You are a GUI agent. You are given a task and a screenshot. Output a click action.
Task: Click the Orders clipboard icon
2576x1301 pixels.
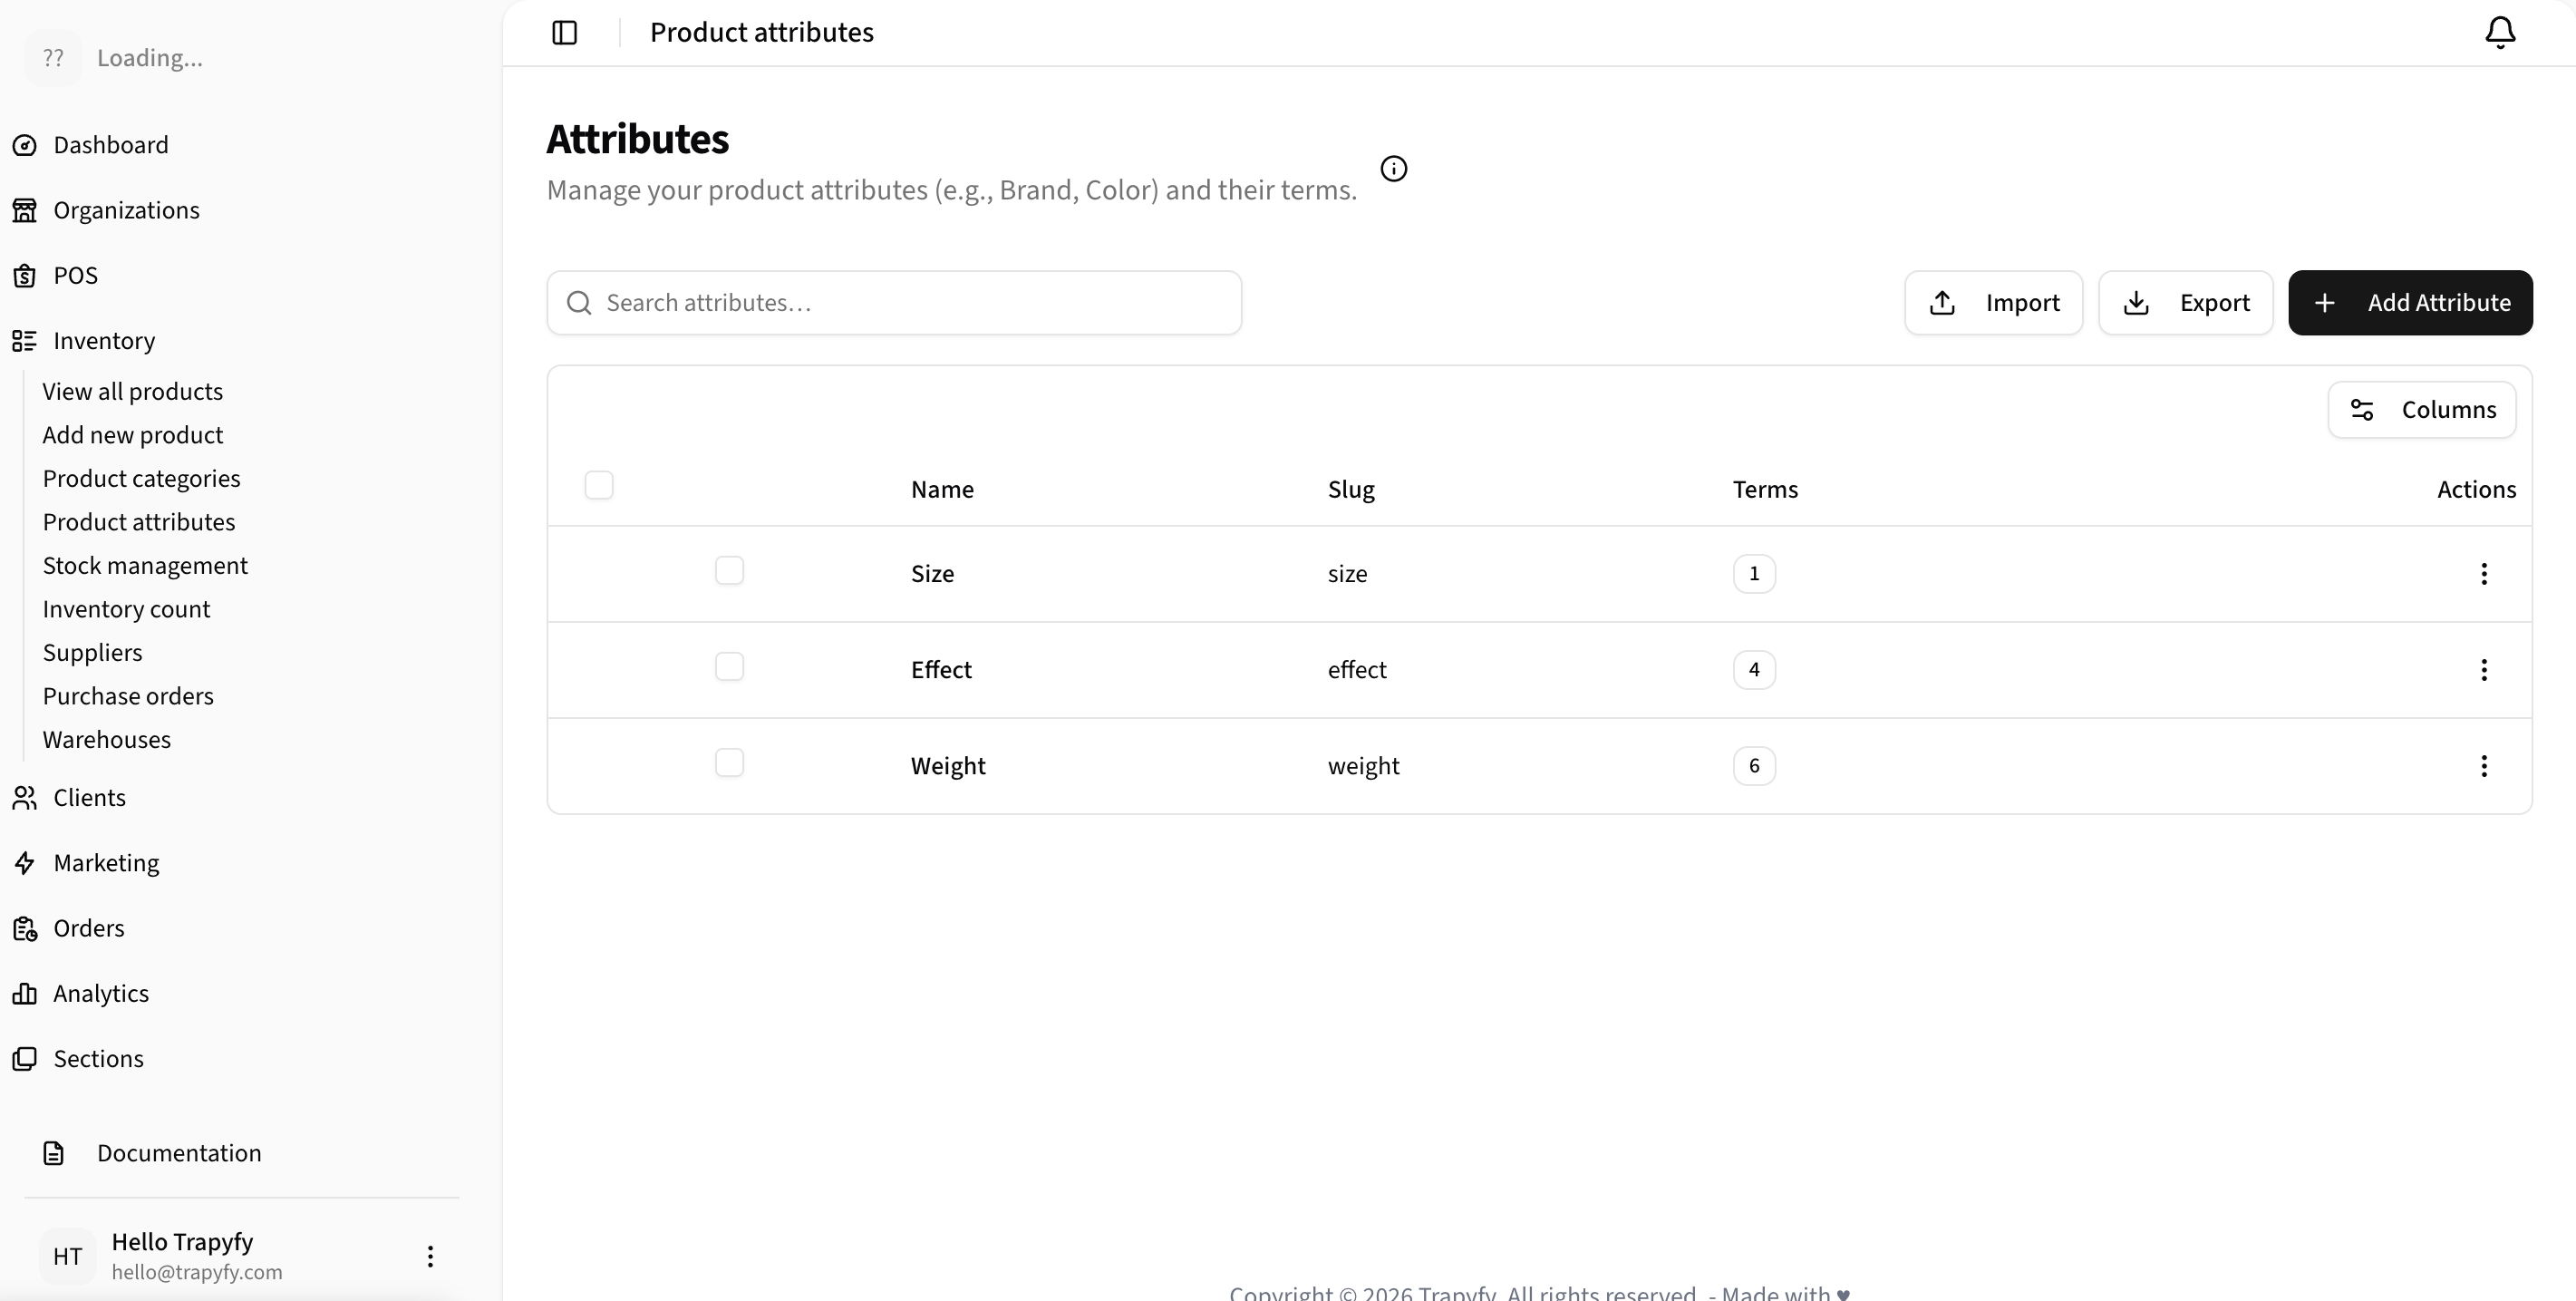[25, 928]
